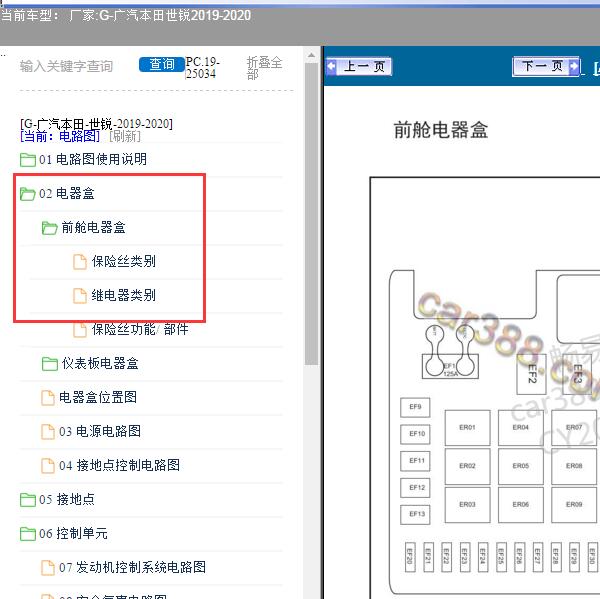Open the 03 电源电路图 page

[100, 431]
